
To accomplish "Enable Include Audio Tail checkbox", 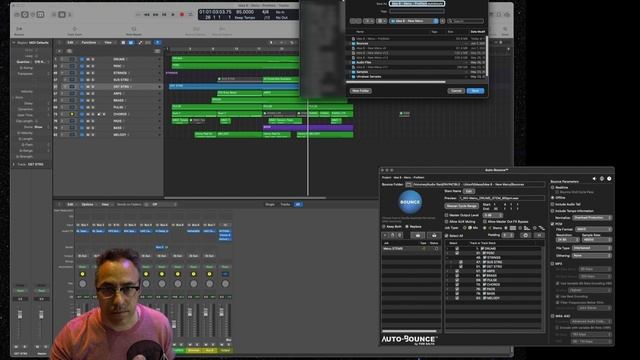I will 553,204.
